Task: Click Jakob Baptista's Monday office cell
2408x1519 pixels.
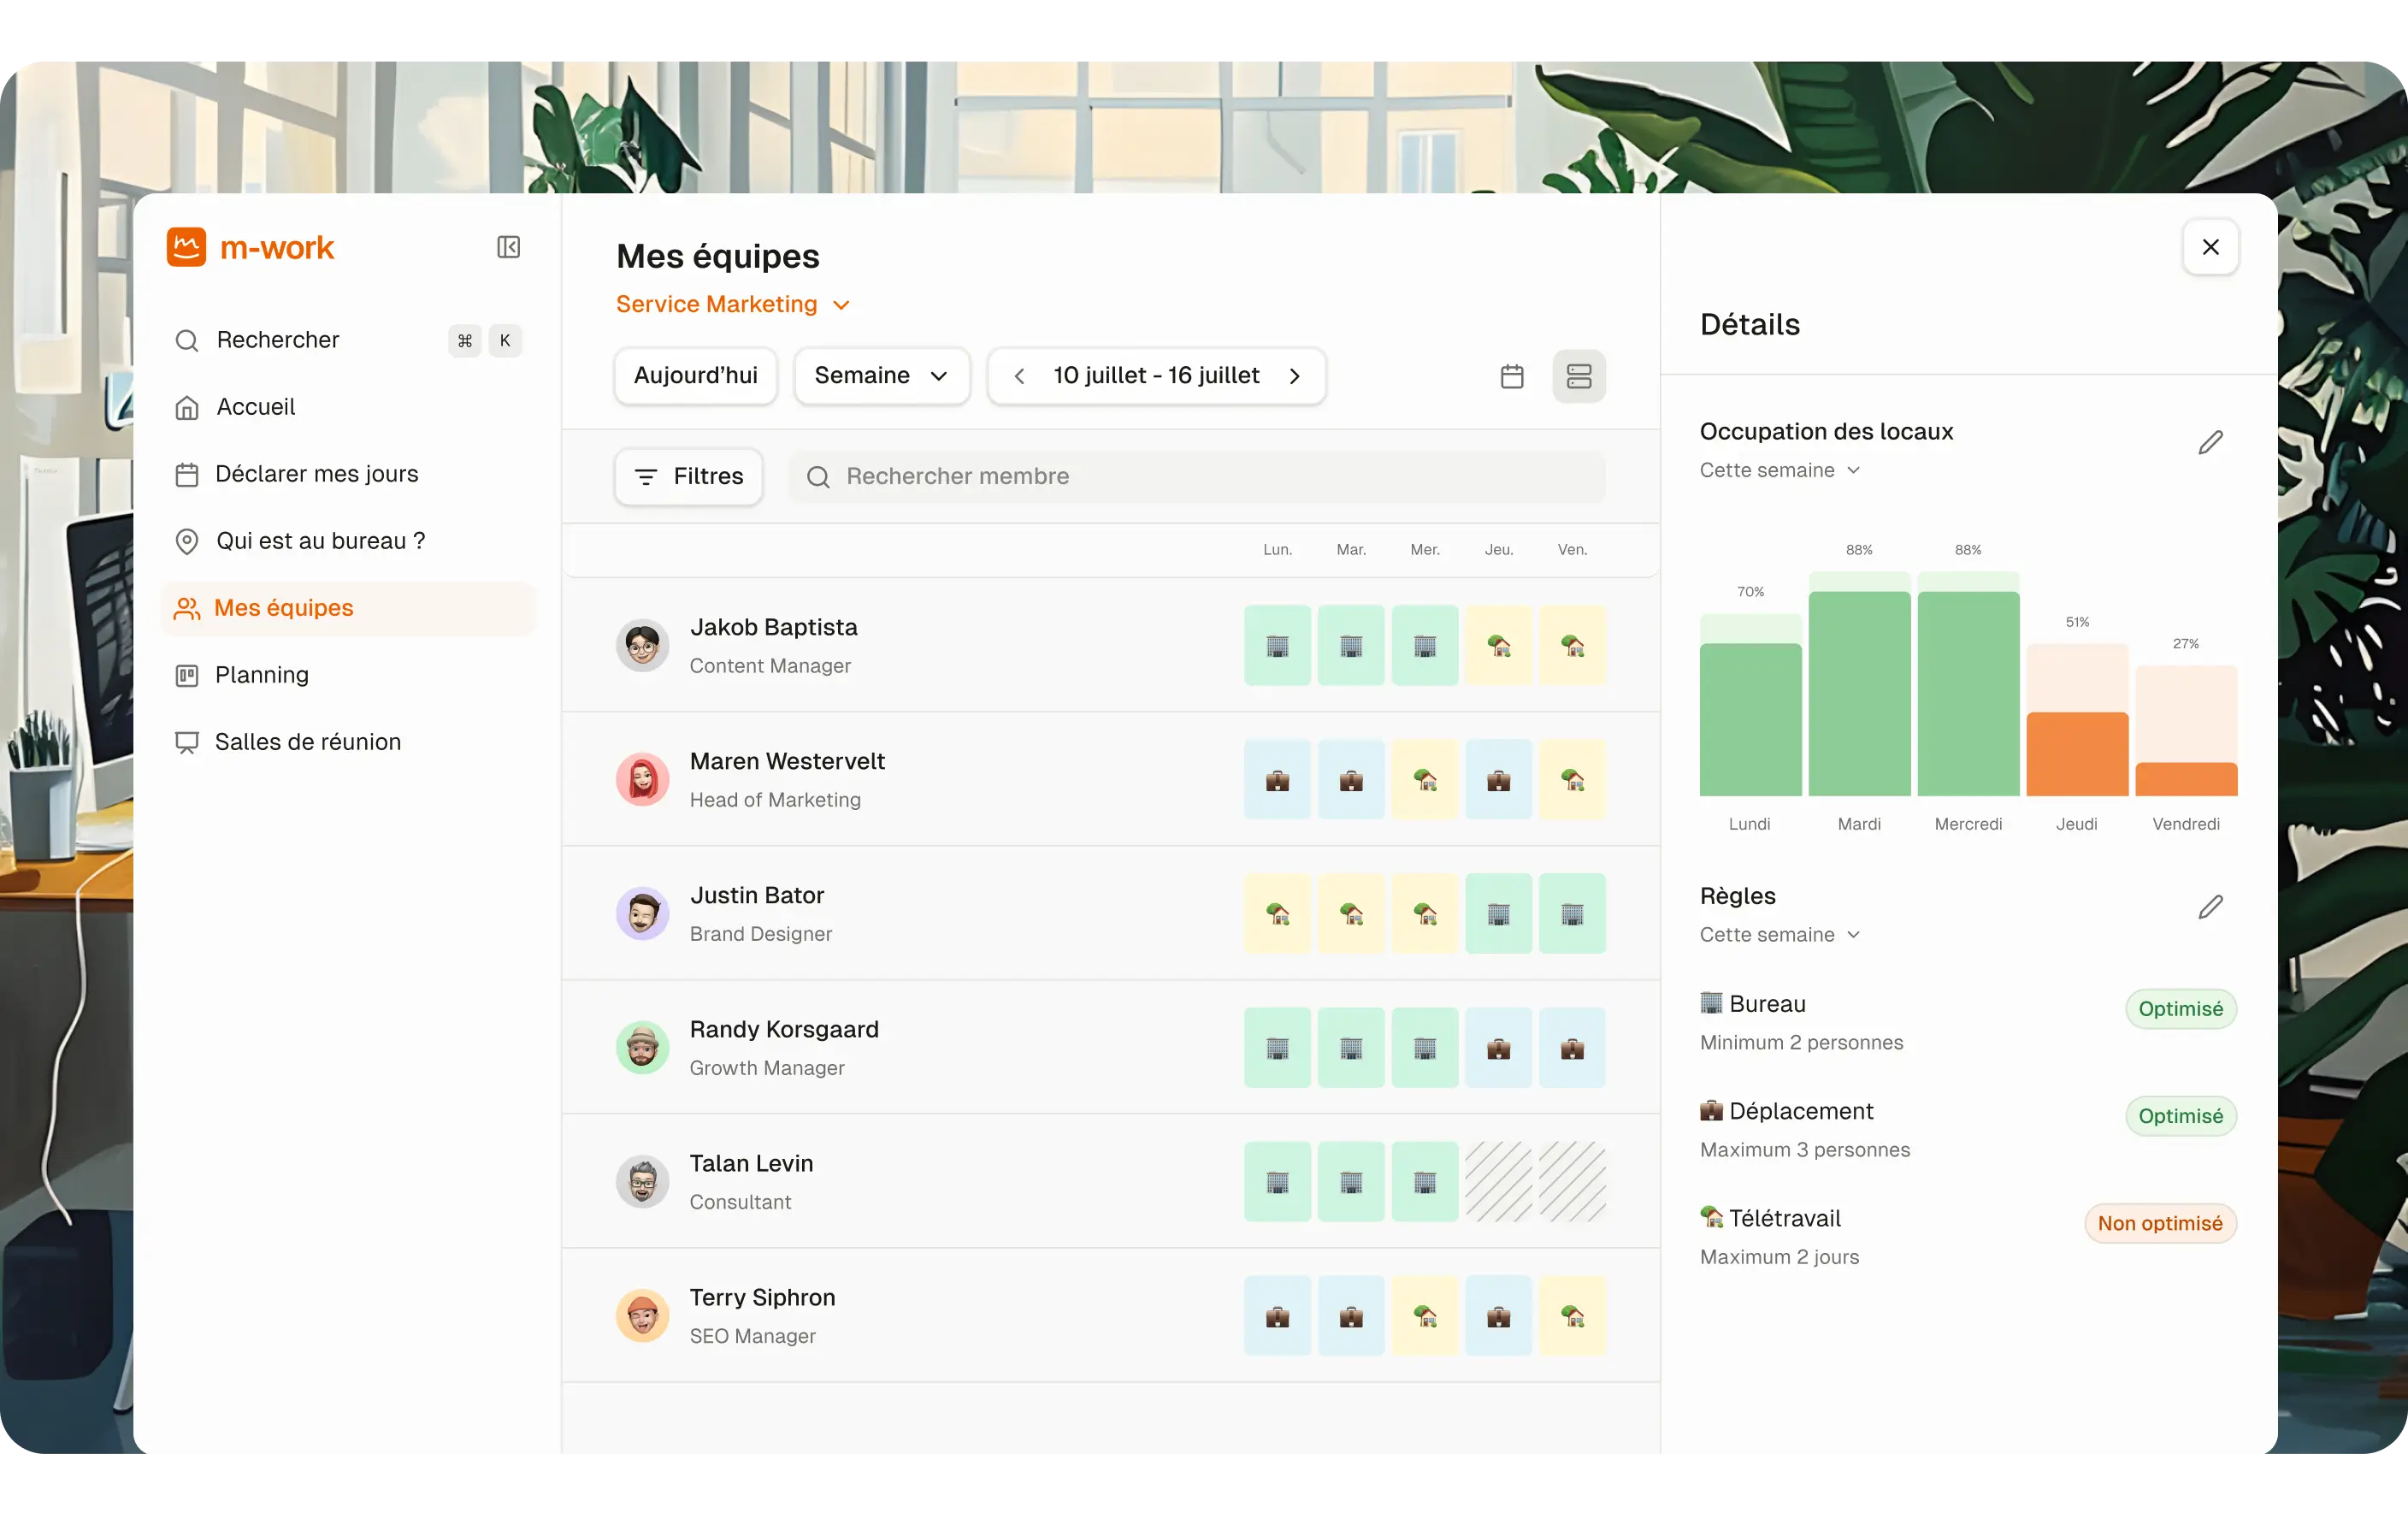Action: 1277,646
